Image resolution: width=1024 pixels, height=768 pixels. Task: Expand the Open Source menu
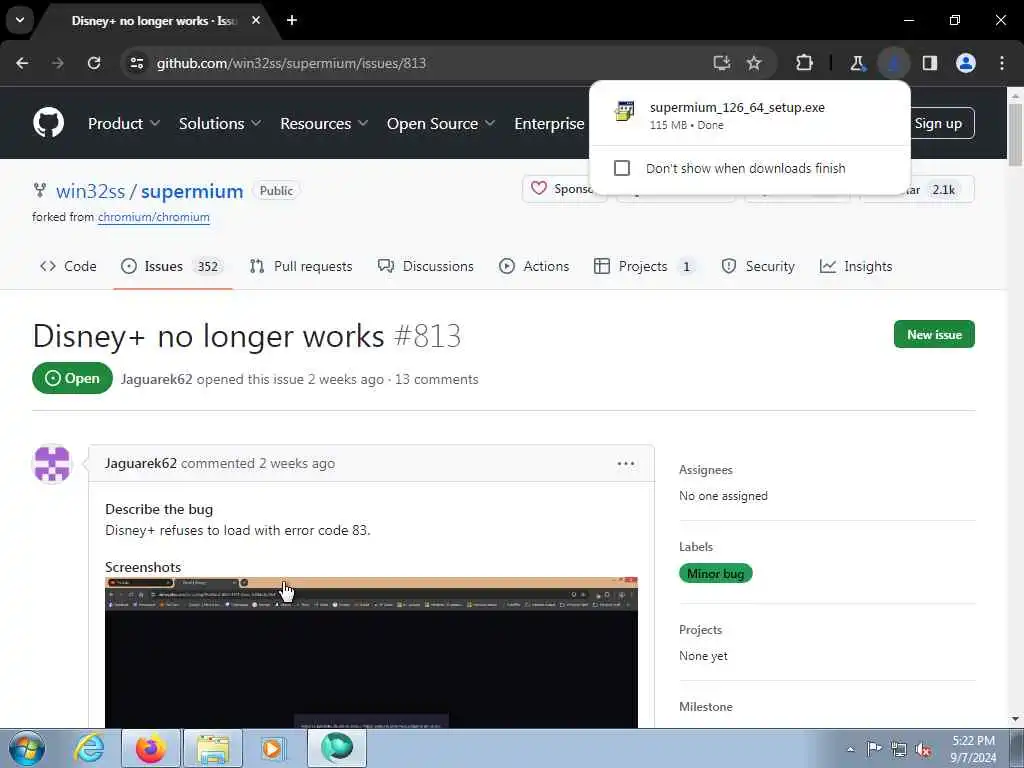pyautogui.click(x=441, y=123)
